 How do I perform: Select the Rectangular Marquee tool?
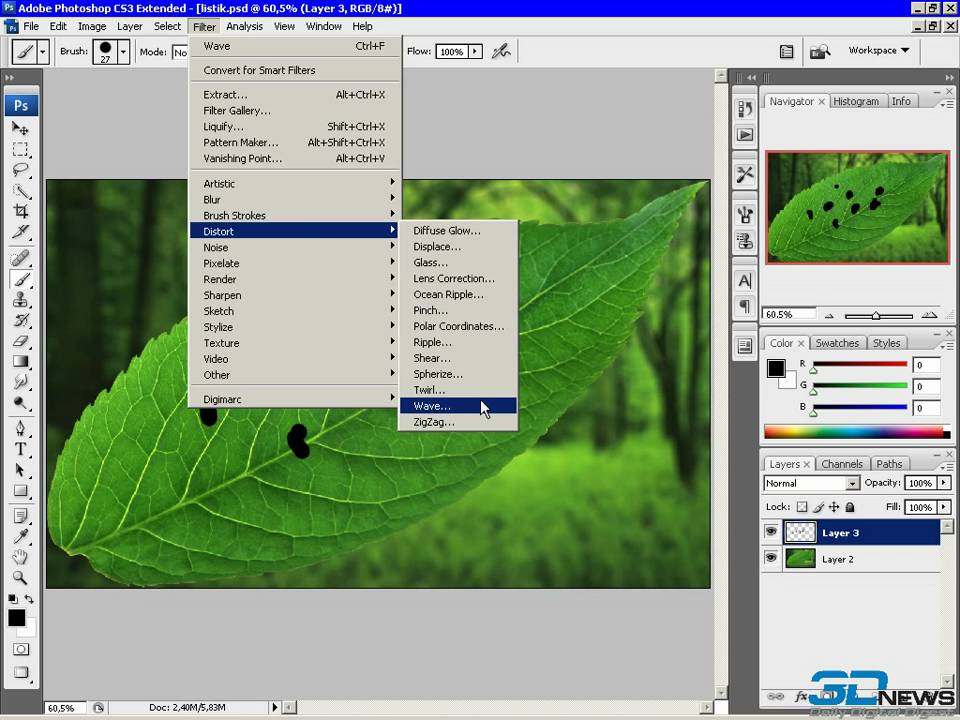pos(20,149)
